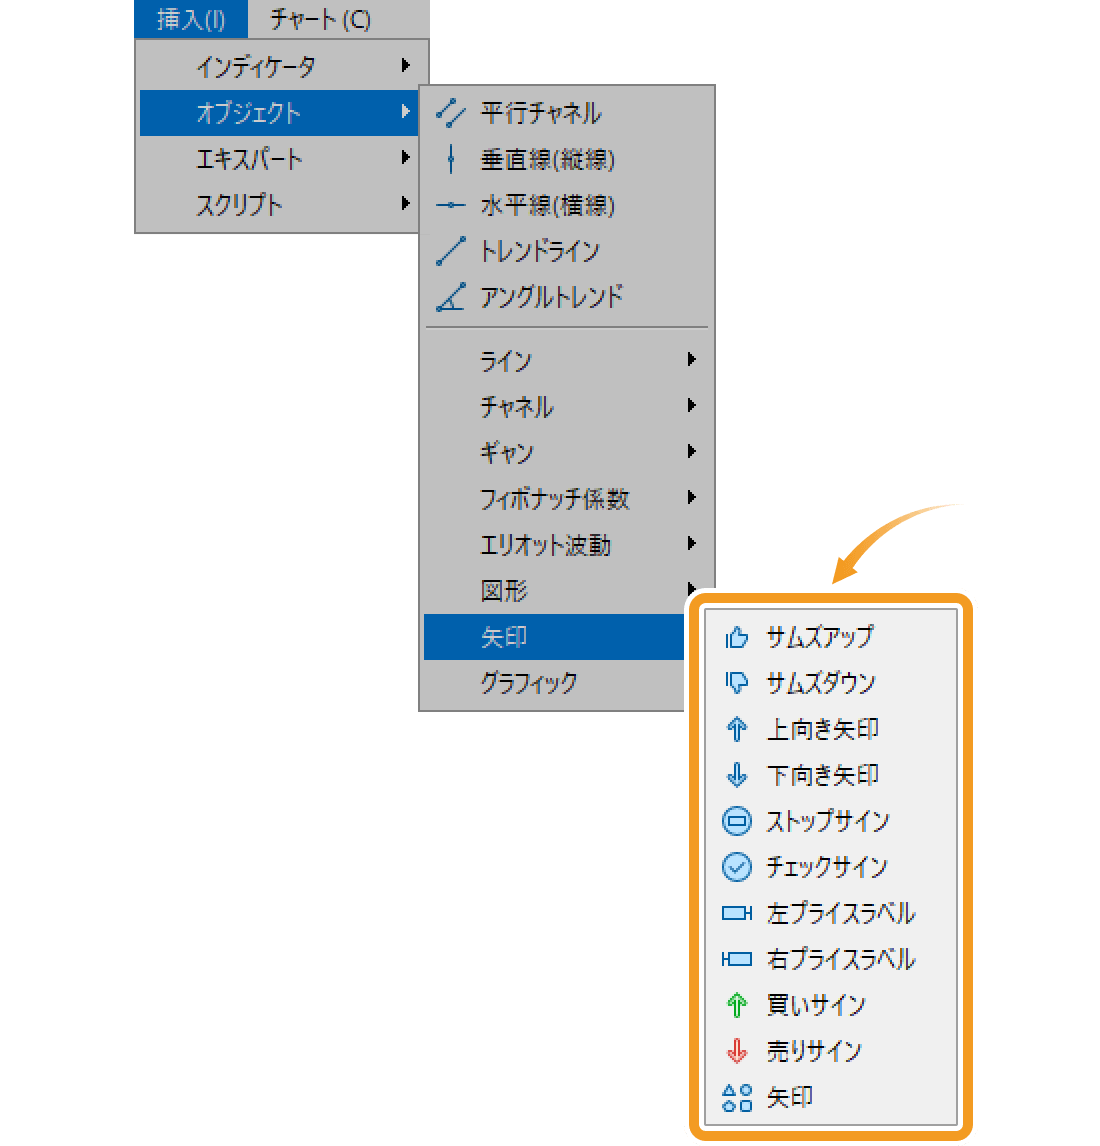Open the 挿入(I) menu
This screenshot has width=1100, height=1146.
pyautogui.click(x=191, y=19)
